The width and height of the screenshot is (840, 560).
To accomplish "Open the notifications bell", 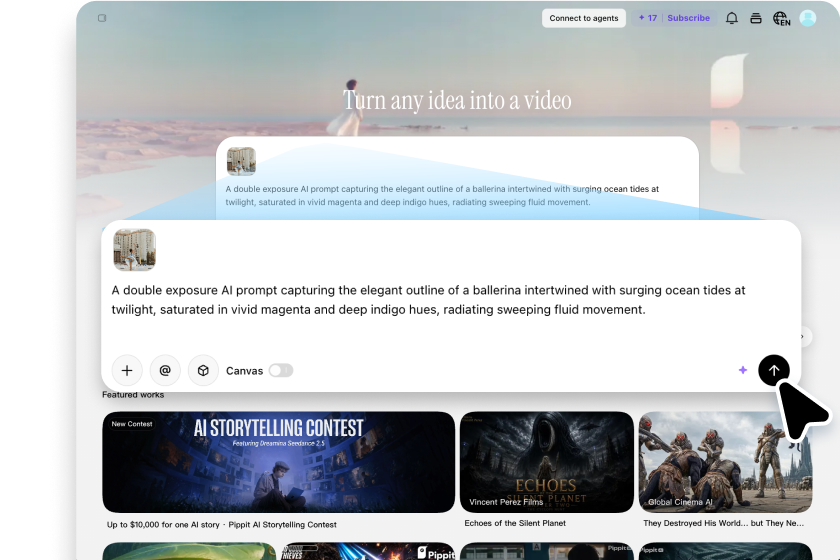I will pos(731,18).
